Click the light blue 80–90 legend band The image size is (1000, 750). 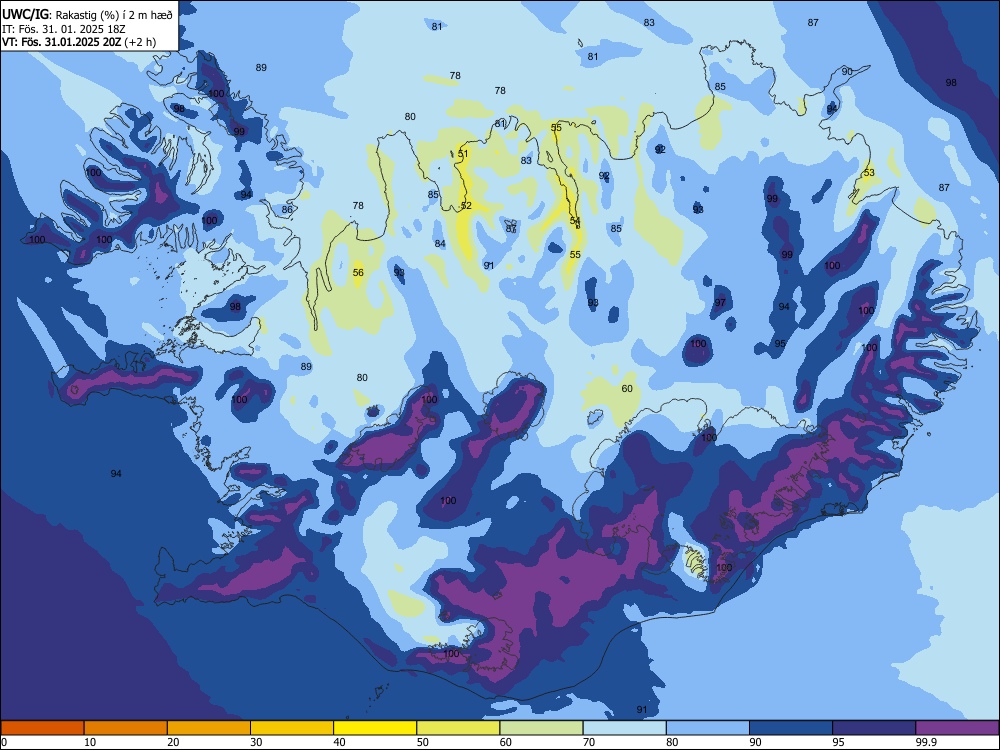pyautogui.click(x=708, y=728)
